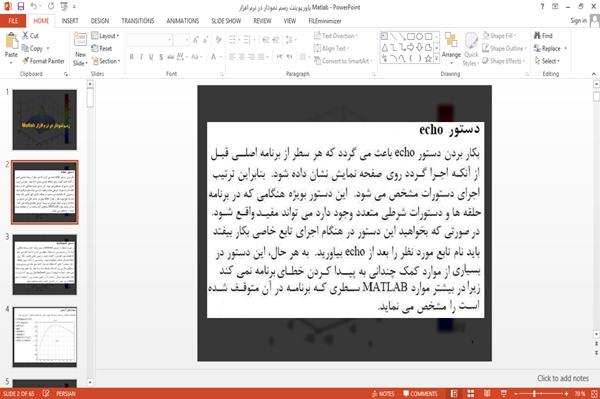
Task: Open Shape Fill dropdown
Action: click(x=499, y=36)
